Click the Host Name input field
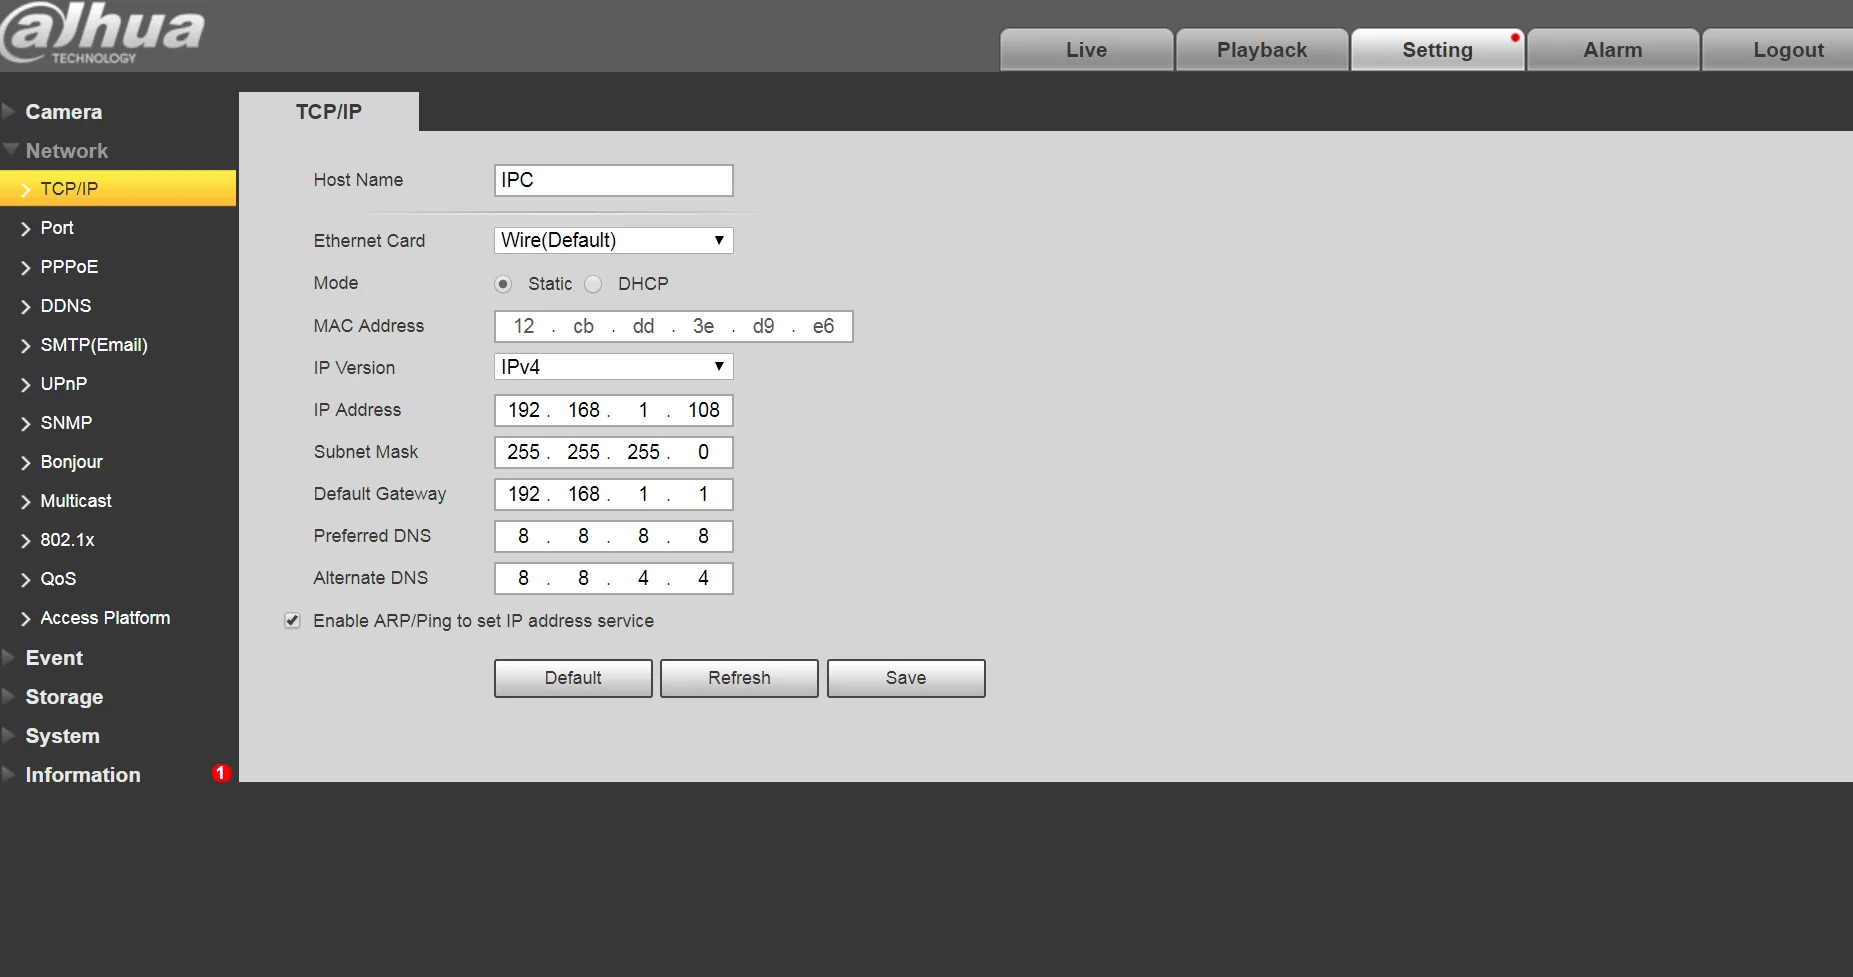The height and width of the screenshot is (977, 1853). (613, 180)
